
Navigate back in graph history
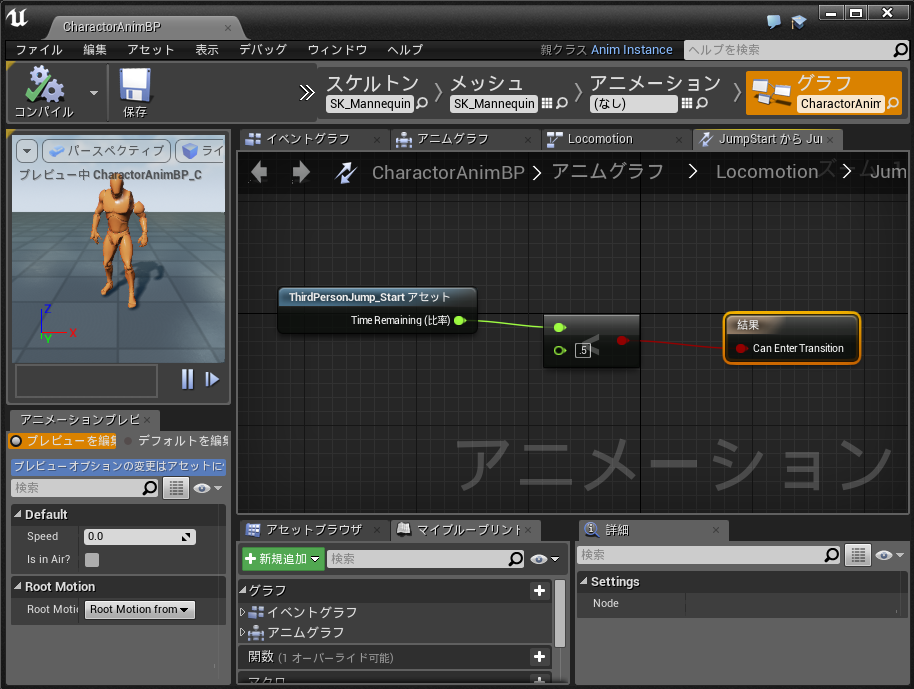(259, 172)
